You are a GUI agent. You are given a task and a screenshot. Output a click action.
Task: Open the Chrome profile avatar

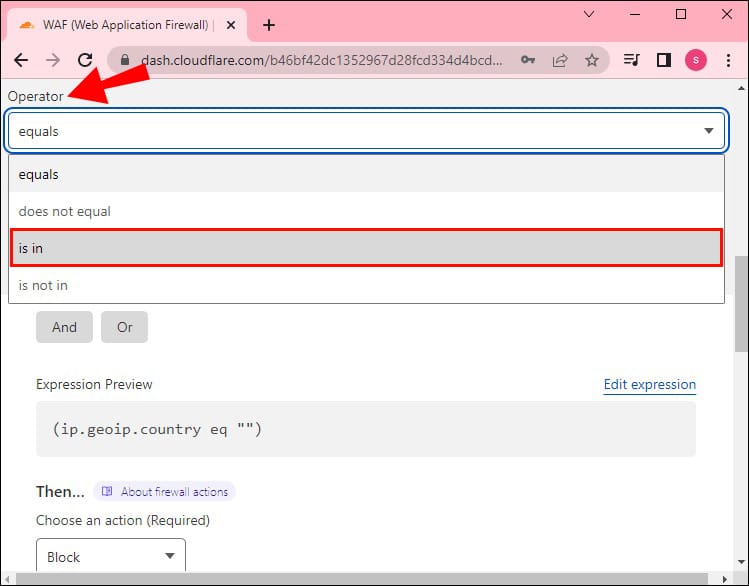[695, 60]
